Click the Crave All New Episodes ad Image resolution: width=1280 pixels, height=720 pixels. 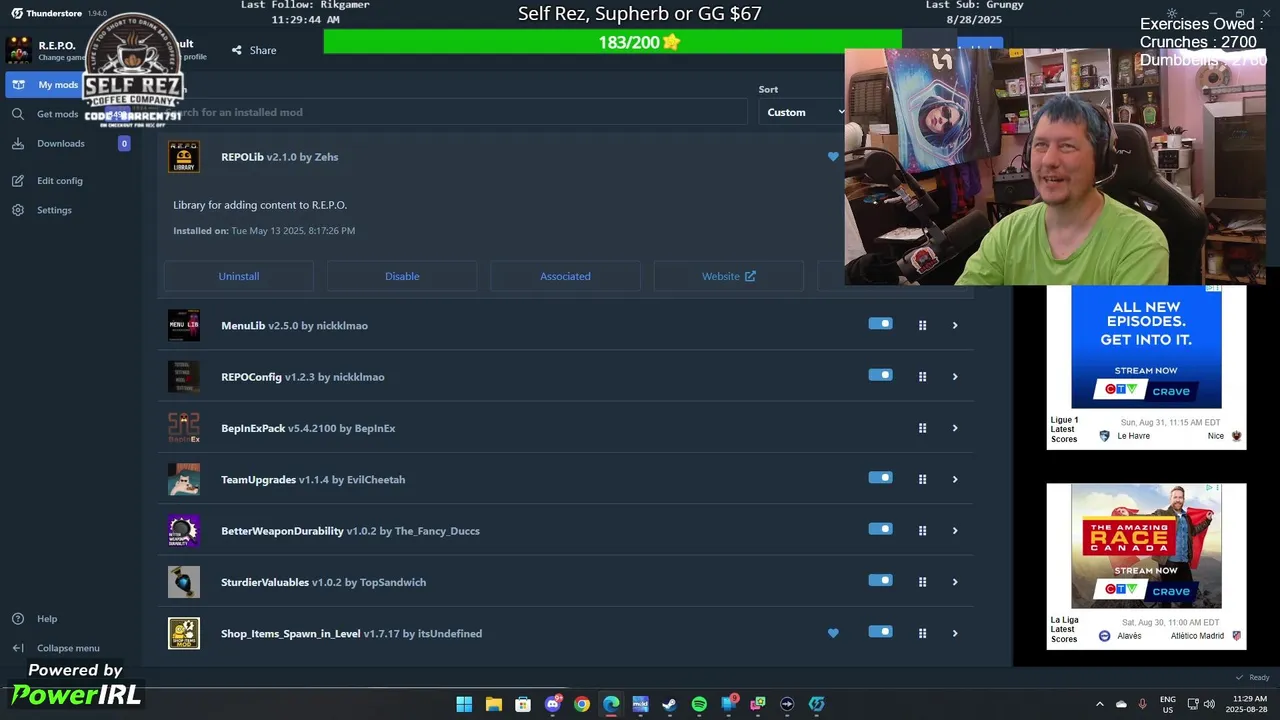click(1146, 346)
